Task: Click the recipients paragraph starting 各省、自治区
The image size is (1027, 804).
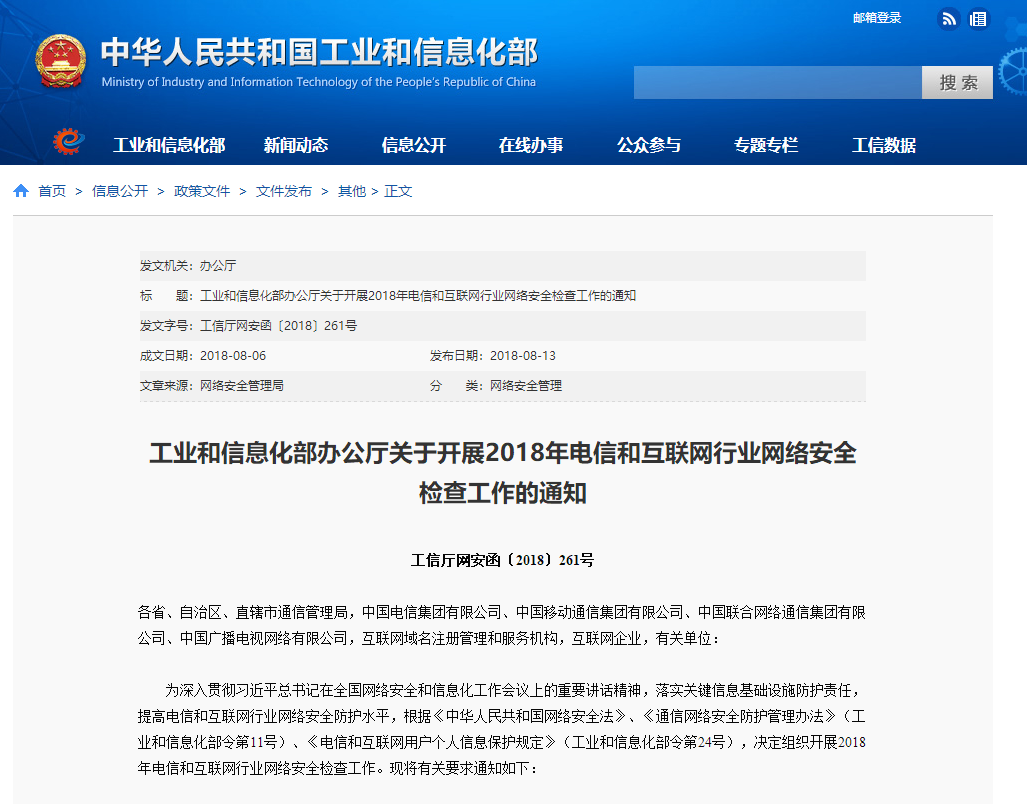Action: click(502, 625)
